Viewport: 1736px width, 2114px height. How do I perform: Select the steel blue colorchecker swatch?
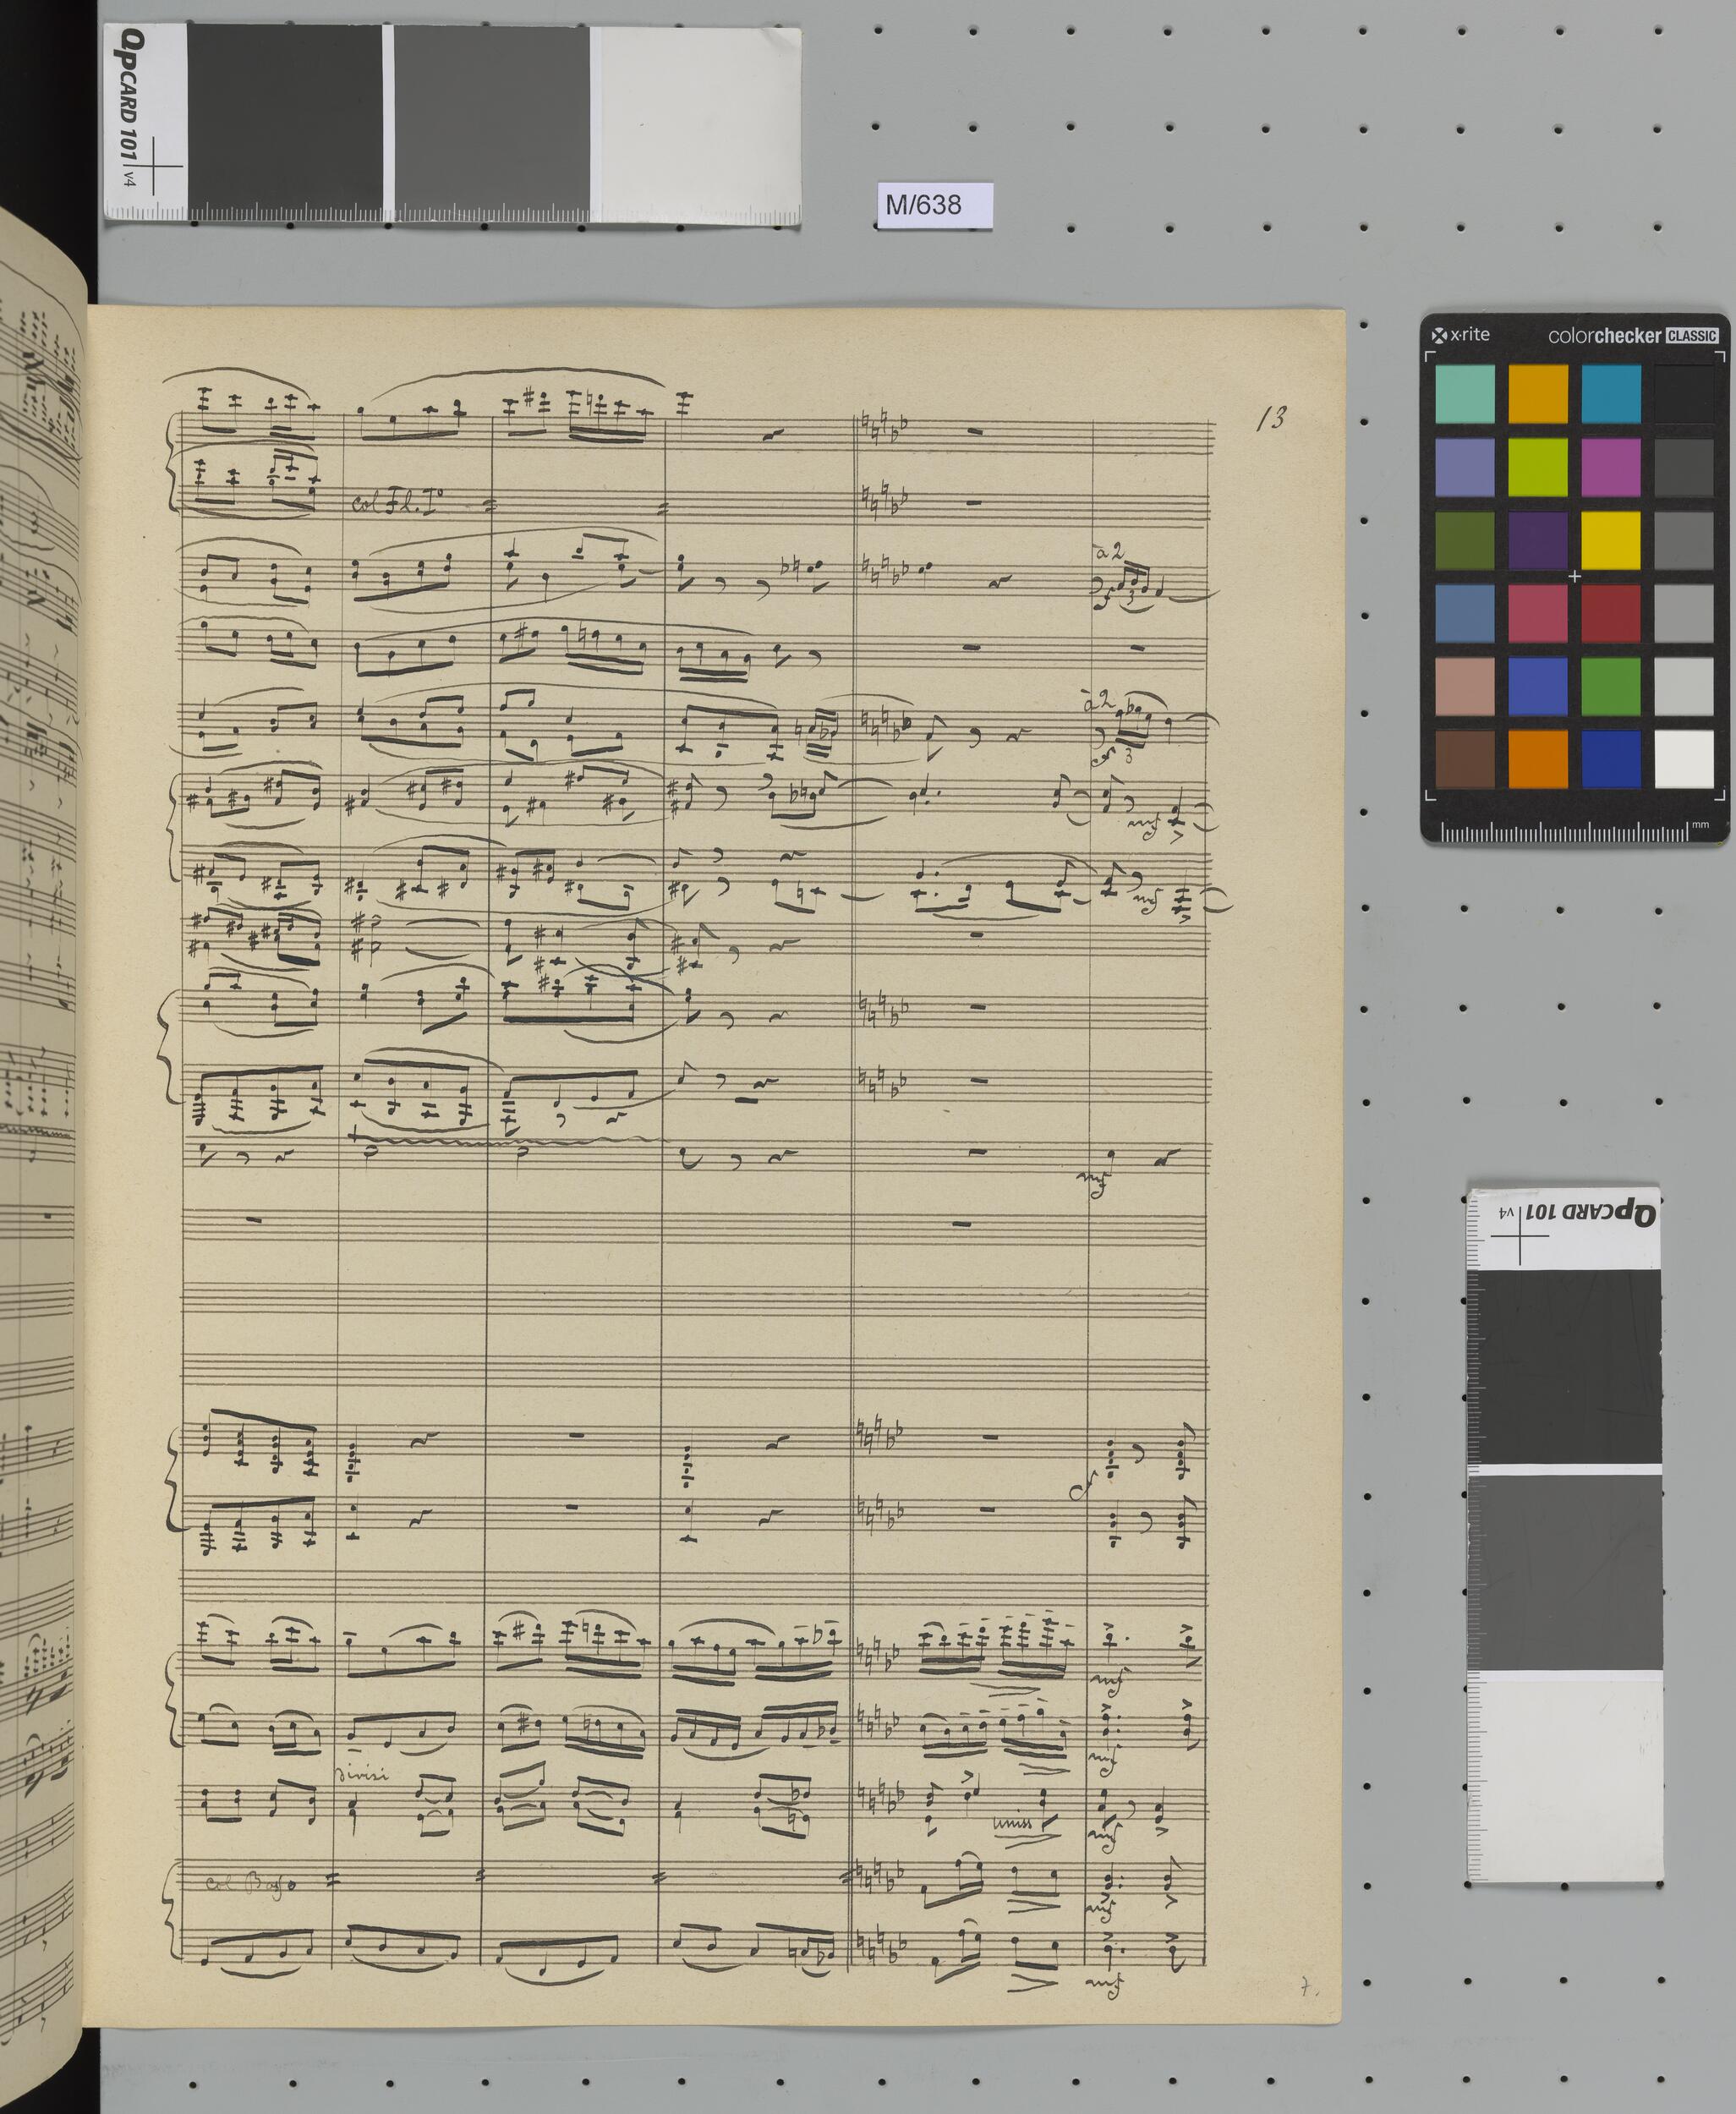(x=1465, y=613)
